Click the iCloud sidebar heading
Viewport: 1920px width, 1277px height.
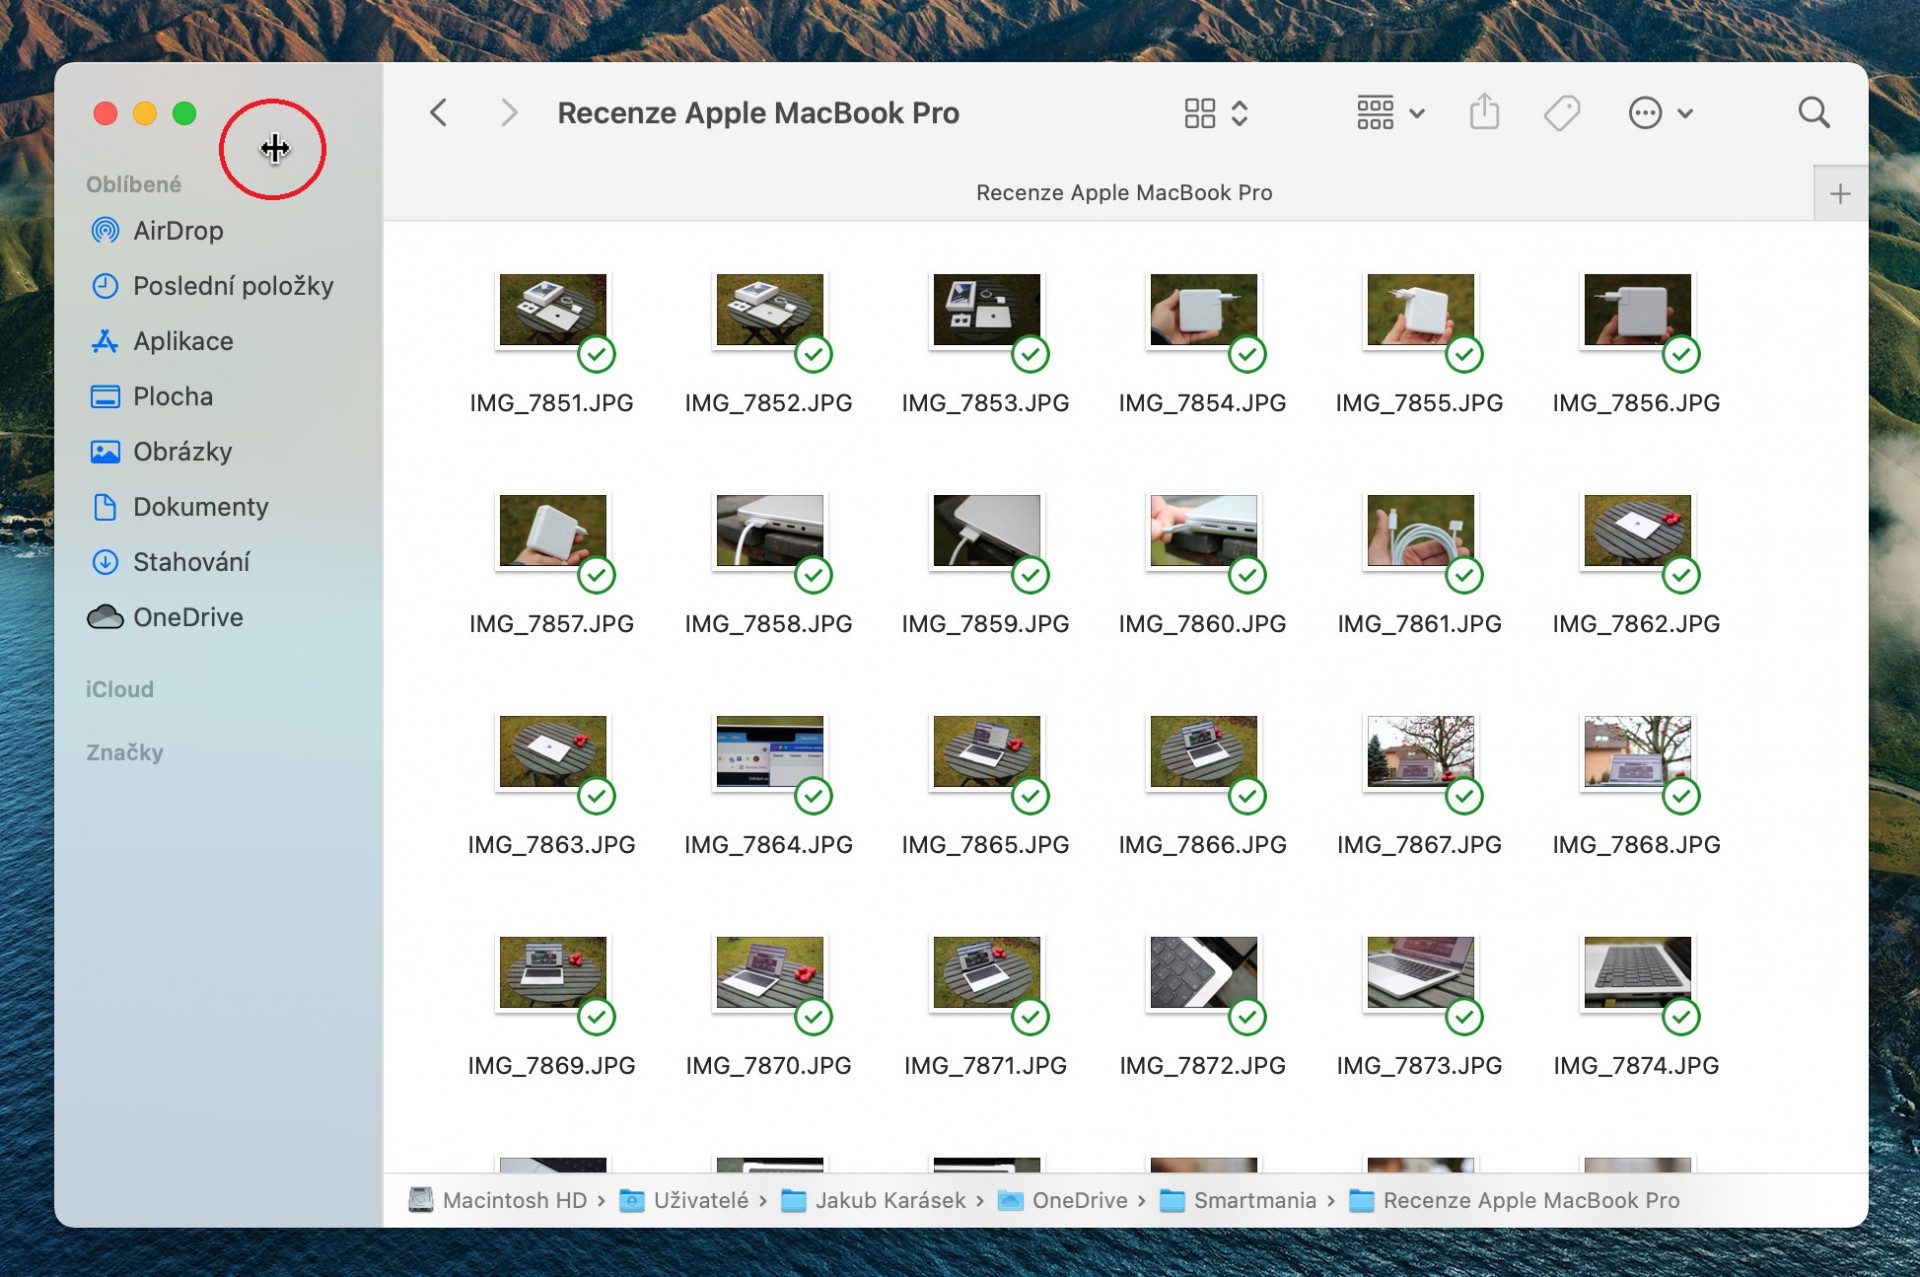coord(120,689)
